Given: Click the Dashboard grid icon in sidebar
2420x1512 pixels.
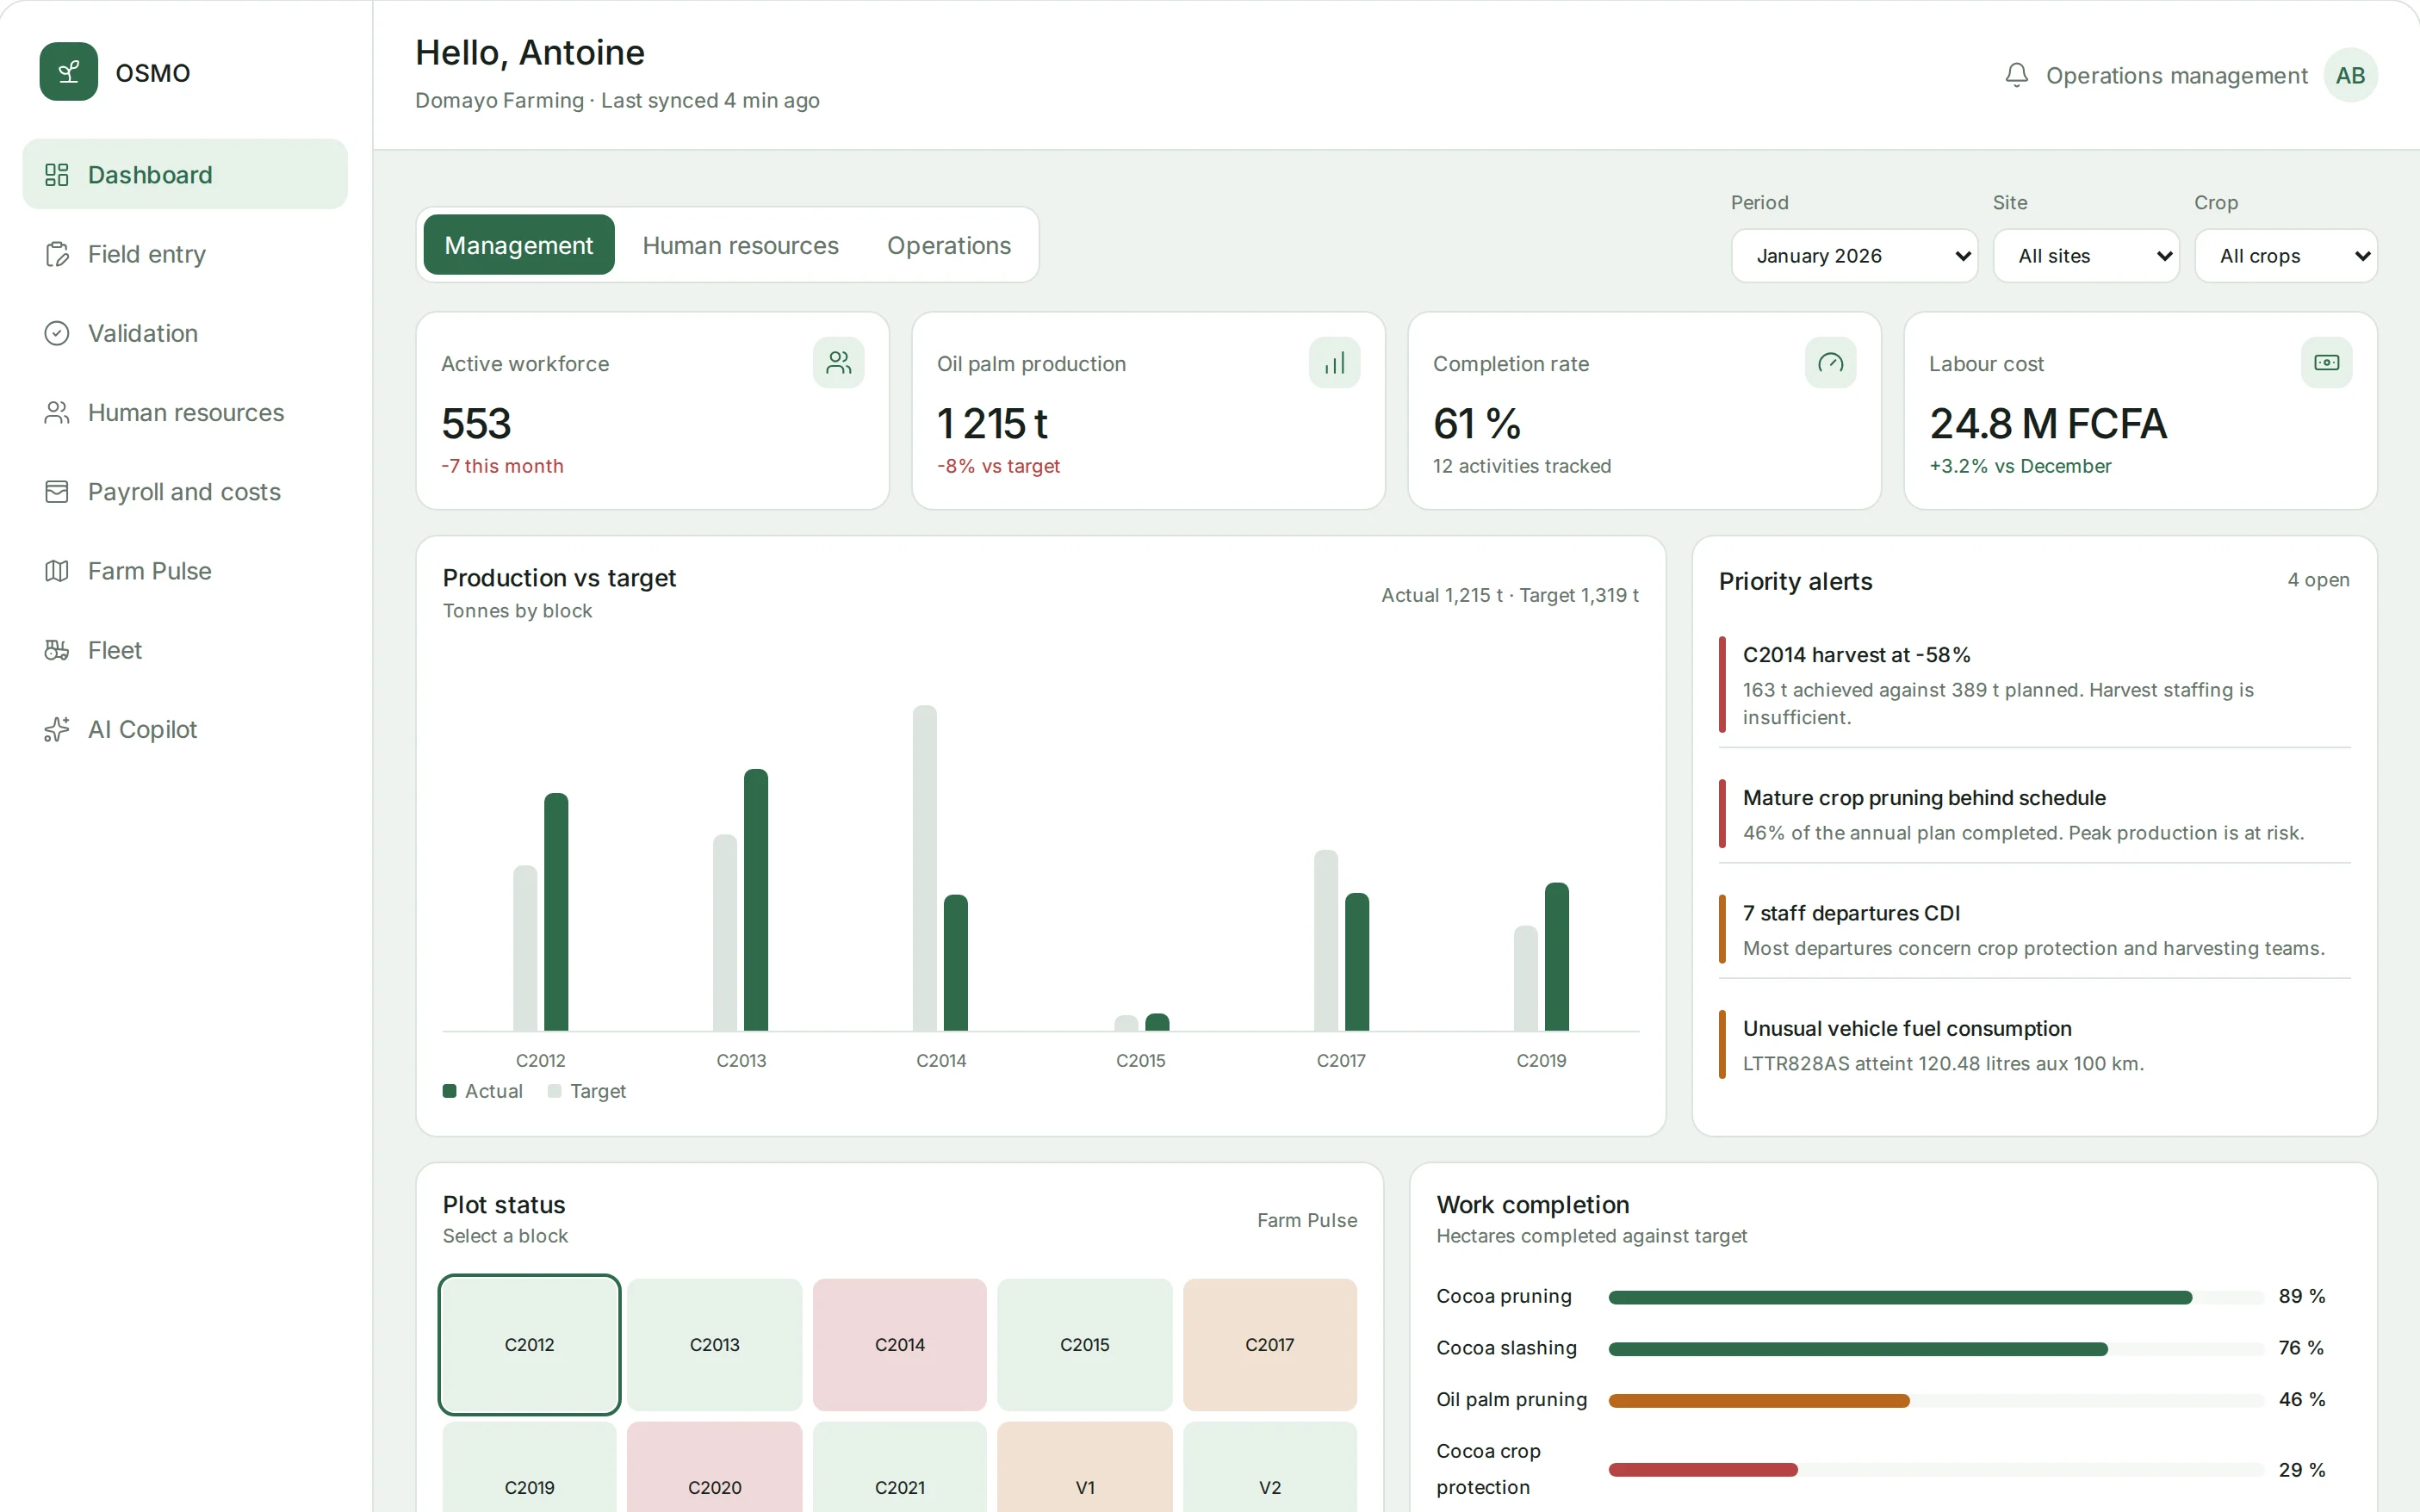Looking at the screenshot, I should [57, 175].
